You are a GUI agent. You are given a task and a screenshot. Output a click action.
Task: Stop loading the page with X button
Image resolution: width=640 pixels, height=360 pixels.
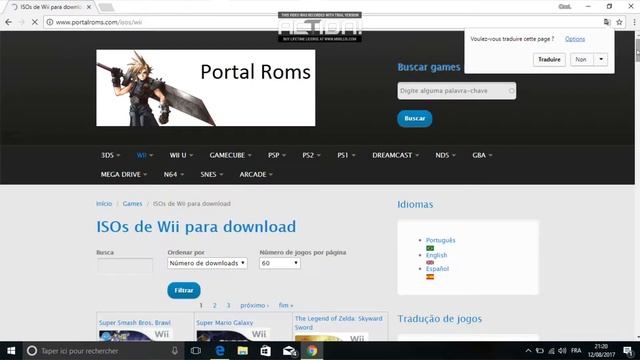(35, 22)
